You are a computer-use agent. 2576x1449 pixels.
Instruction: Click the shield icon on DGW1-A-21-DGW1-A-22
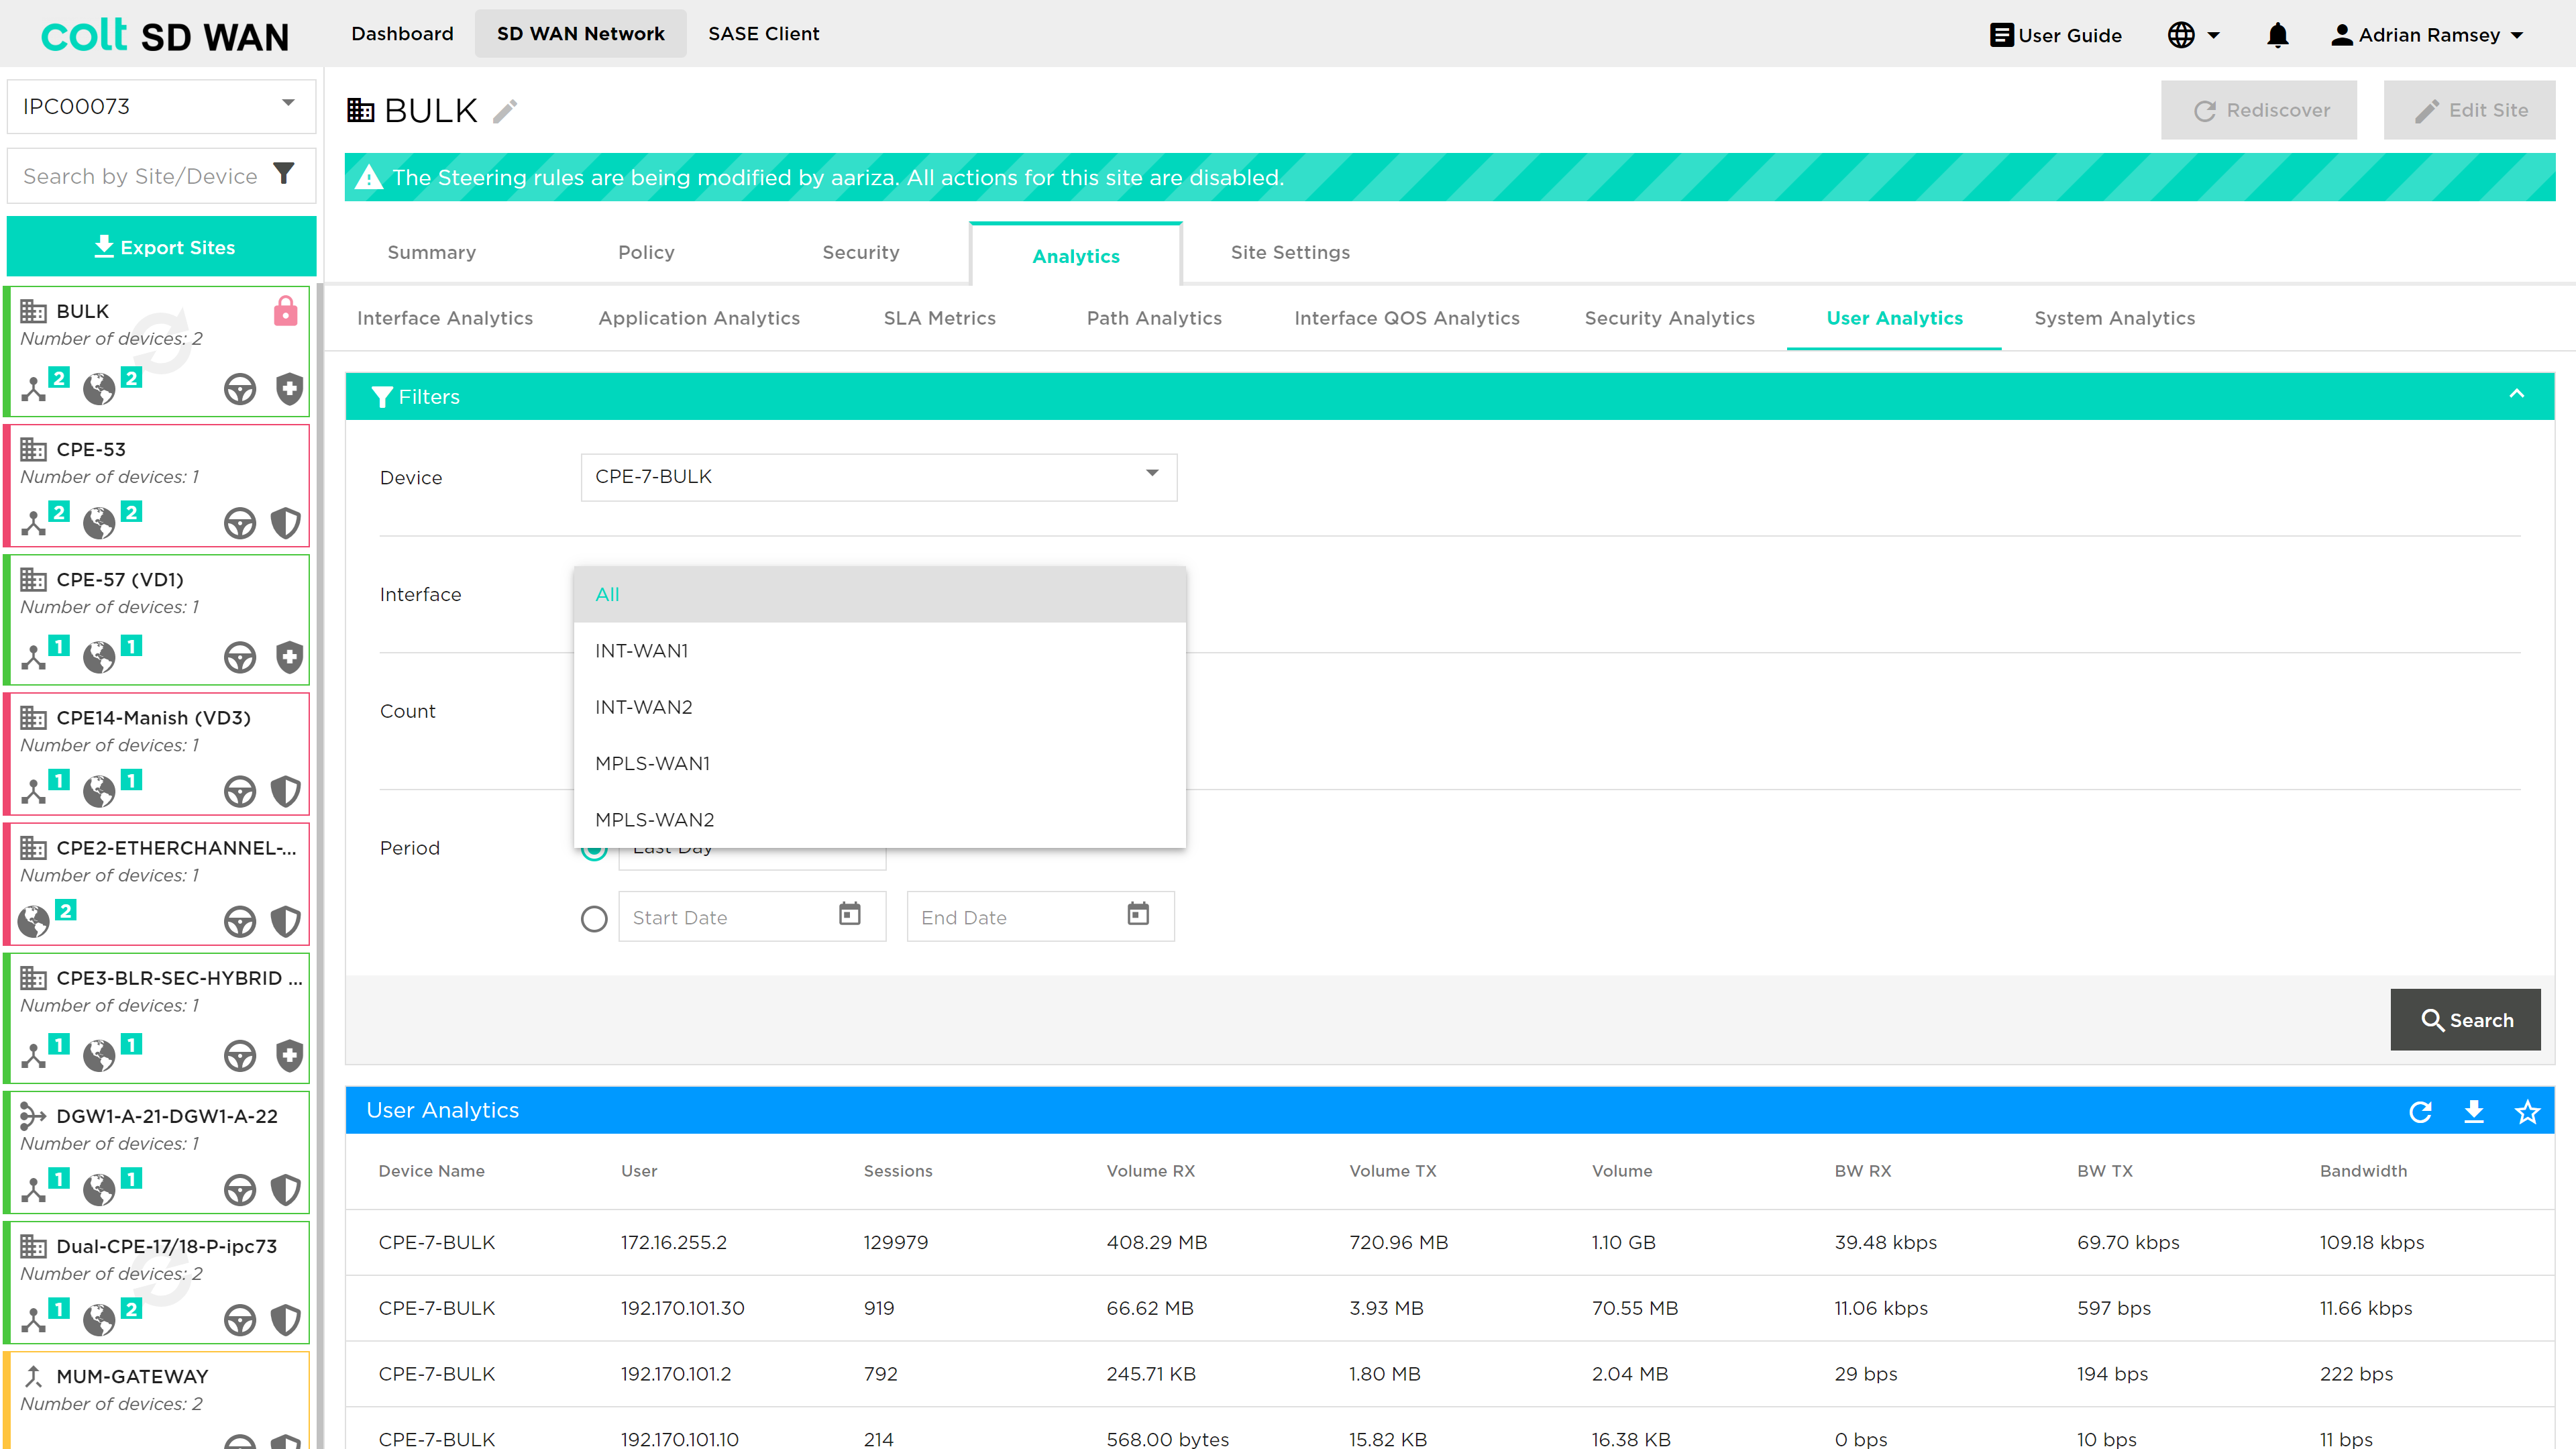286,1189
